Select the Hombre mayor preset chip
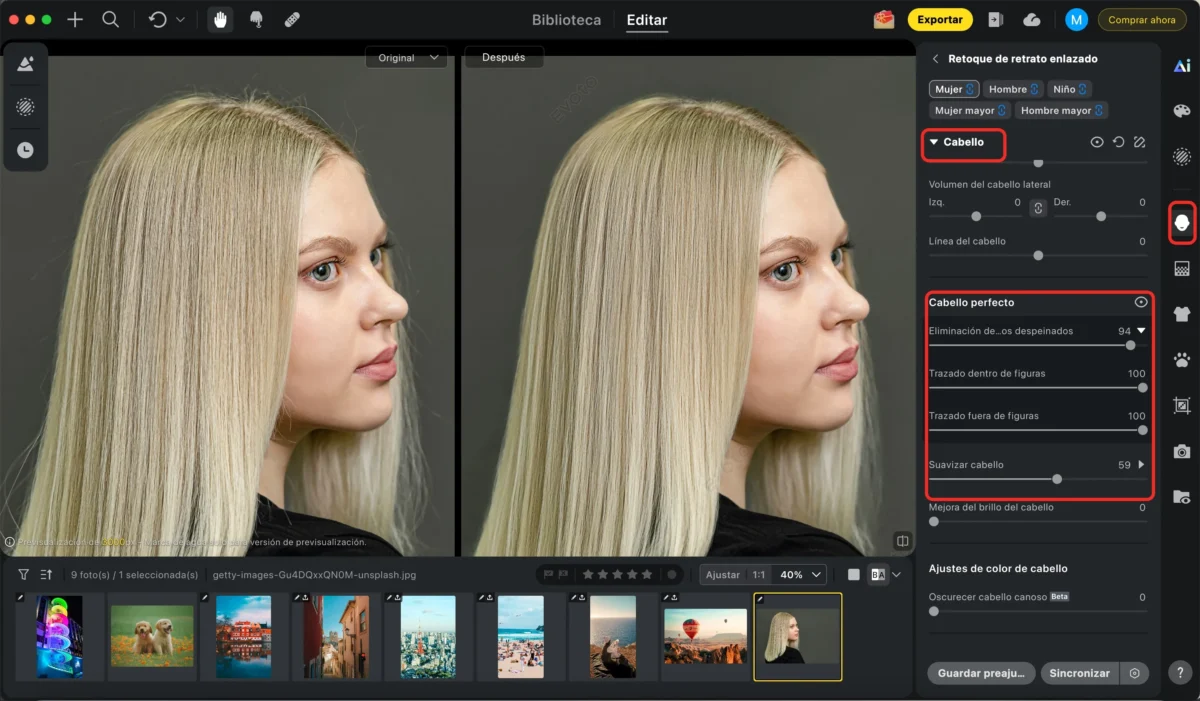This screenshot has height=701, width=1200. [1061, 110]
